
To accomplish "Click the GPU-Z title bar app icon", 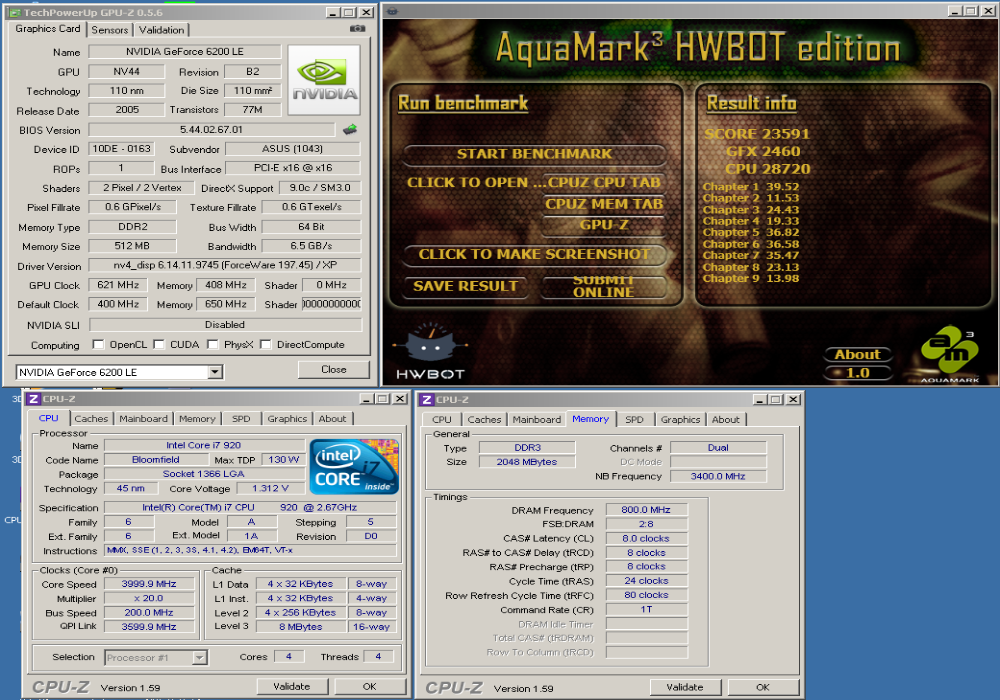I will (x=15, y=12).
